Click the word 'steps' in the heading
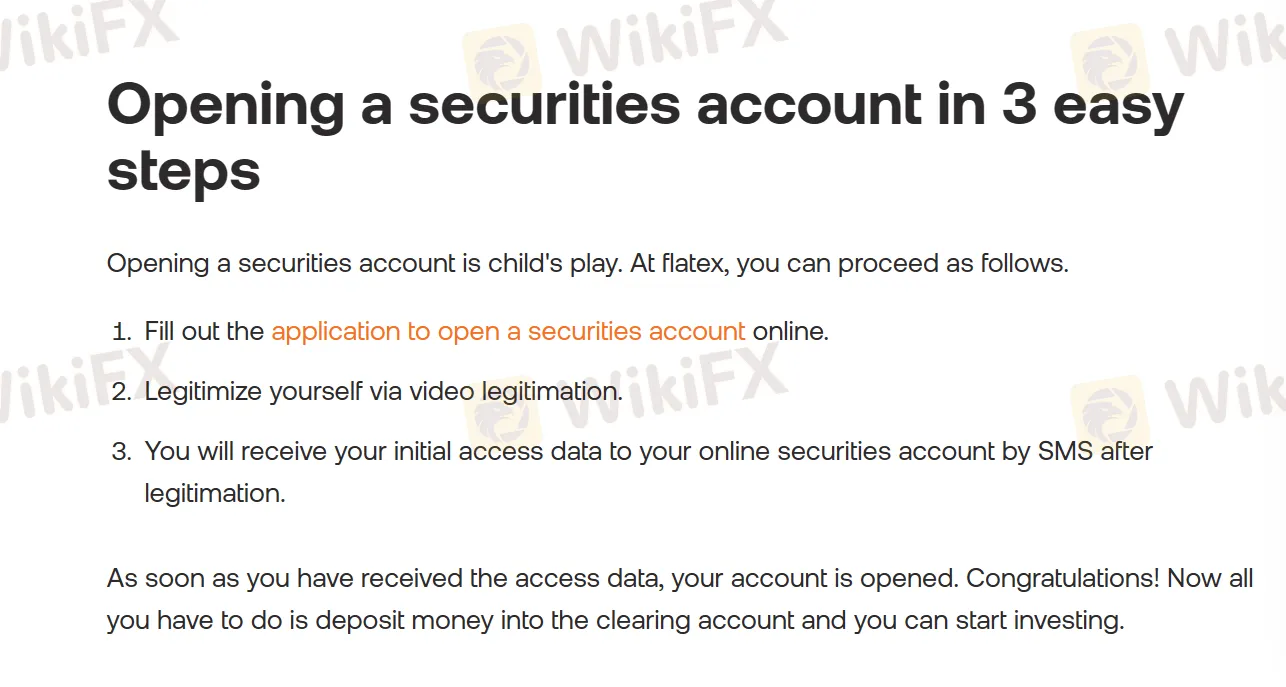The image size is (1286, 687). click(x=184, y=170)
